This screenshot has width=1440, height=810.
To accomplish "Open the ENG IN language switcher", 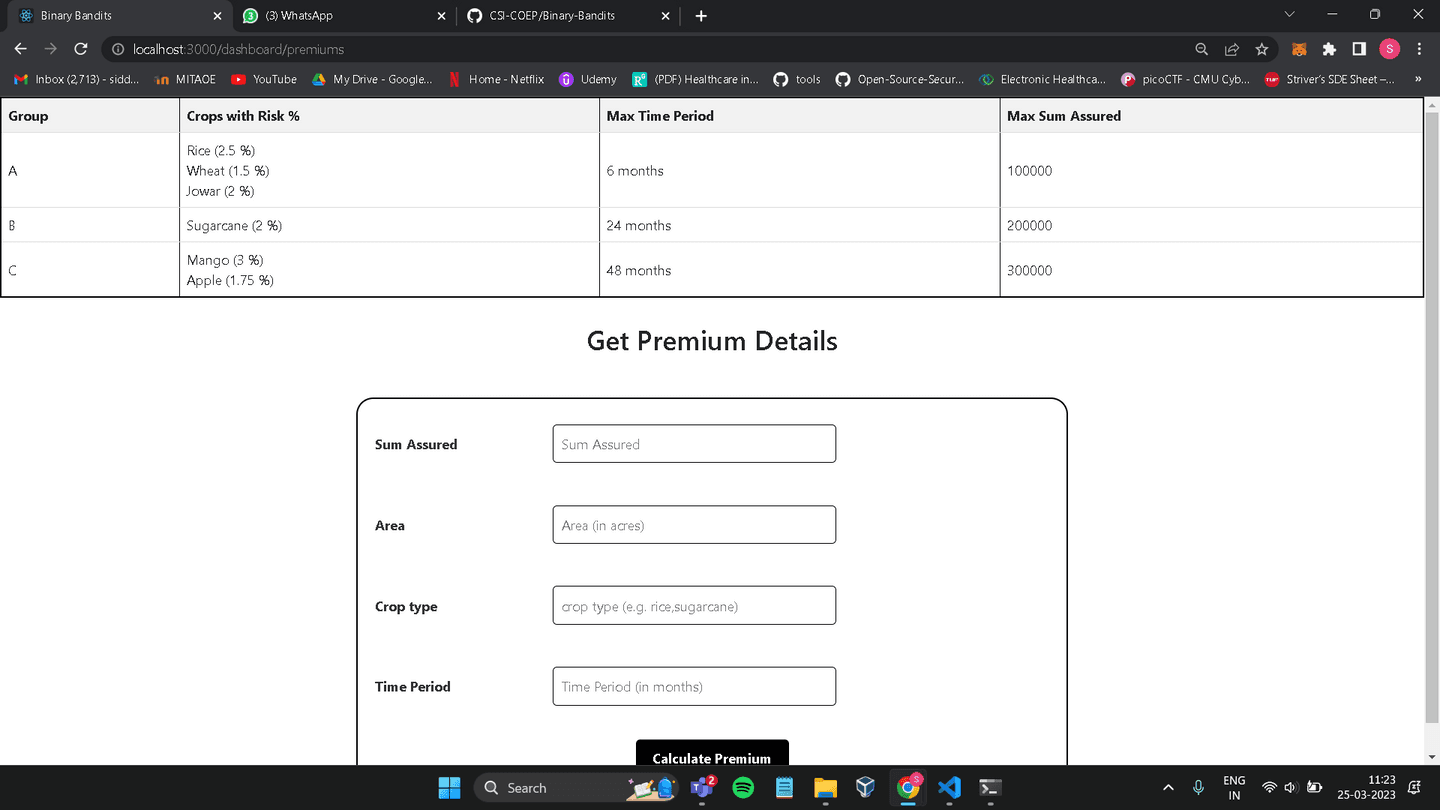I will point(1234,788).
